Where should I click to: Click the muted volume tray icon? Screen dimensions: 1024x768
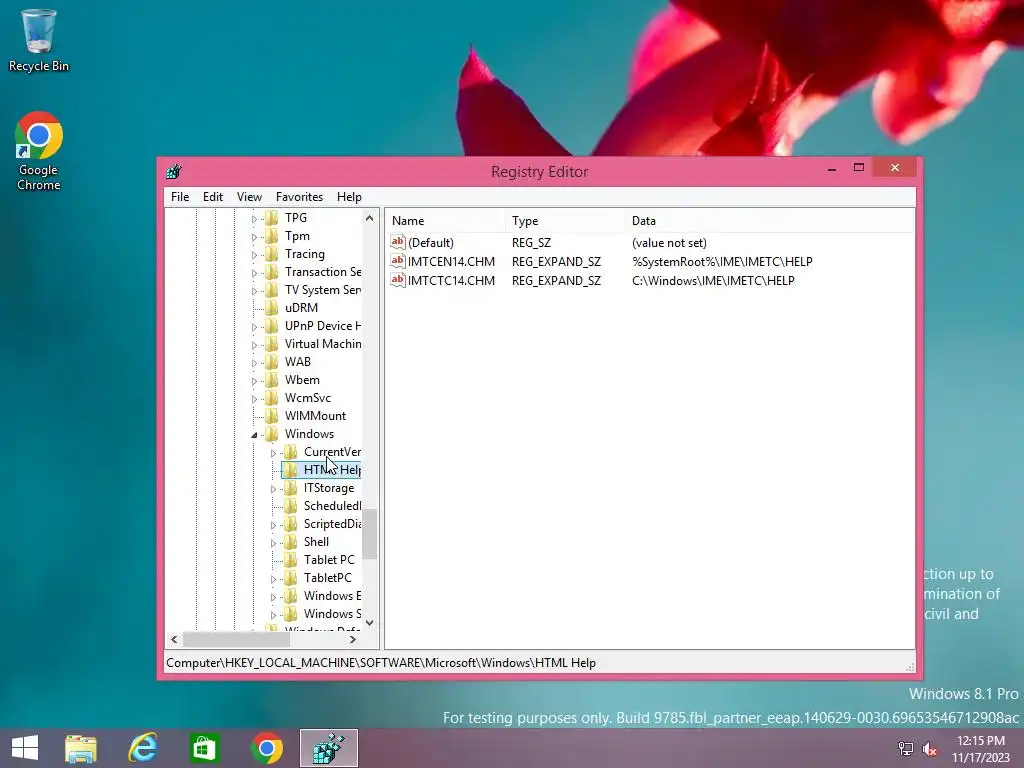(x=929, y=748)
